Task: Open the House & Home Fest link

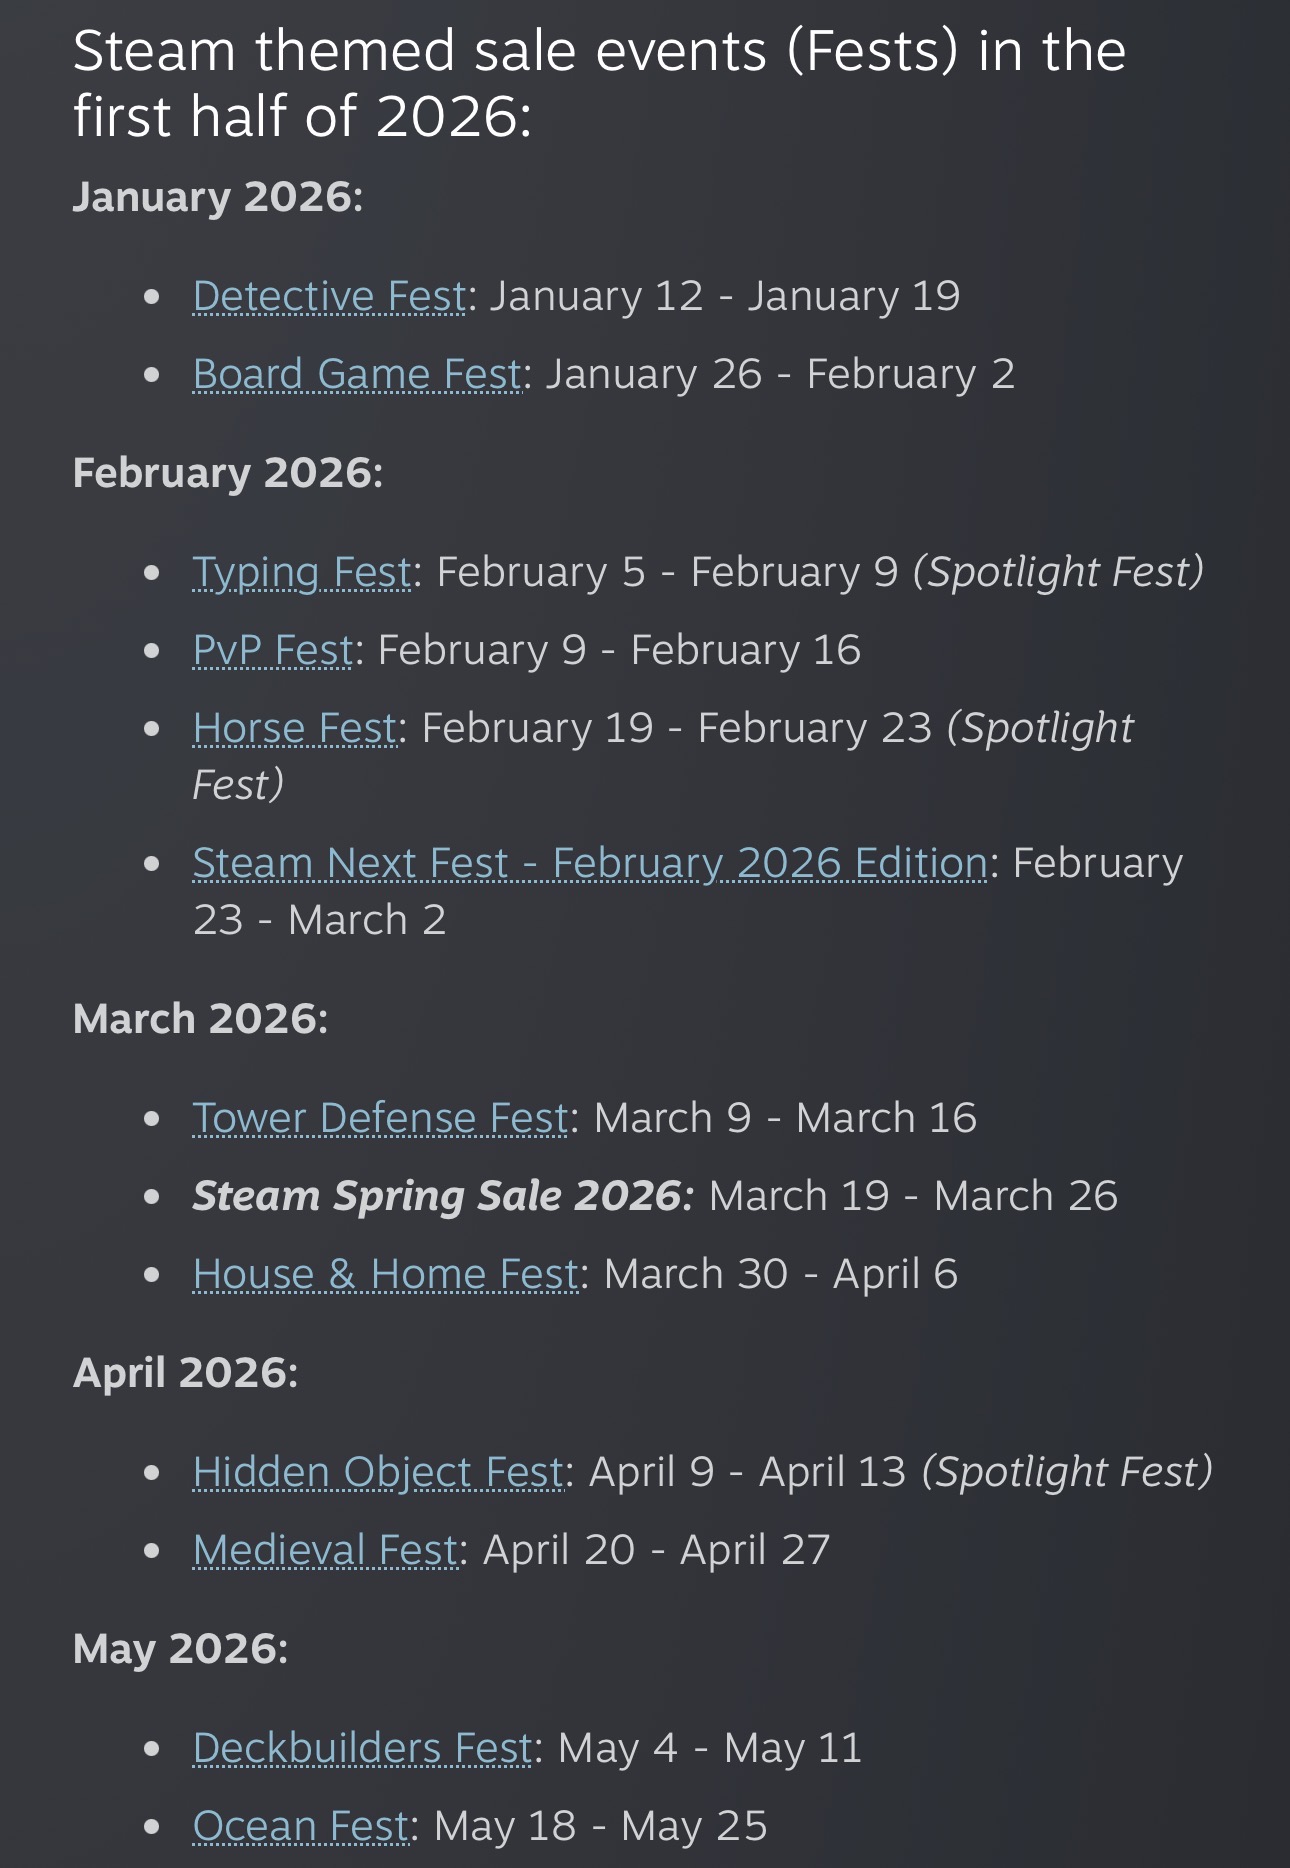Action: (x=386, y=1274)
